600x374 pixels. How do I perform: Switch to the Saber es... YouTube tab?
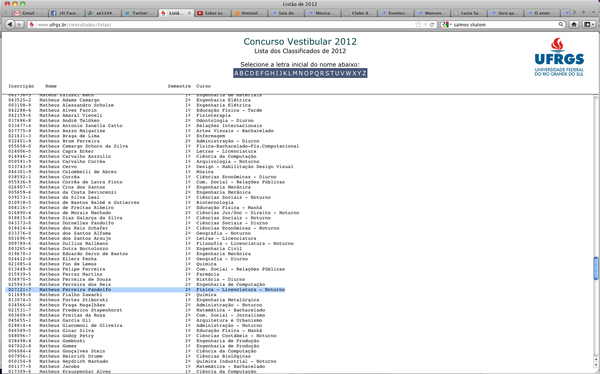pyautogui.click(x=212, y=13)
